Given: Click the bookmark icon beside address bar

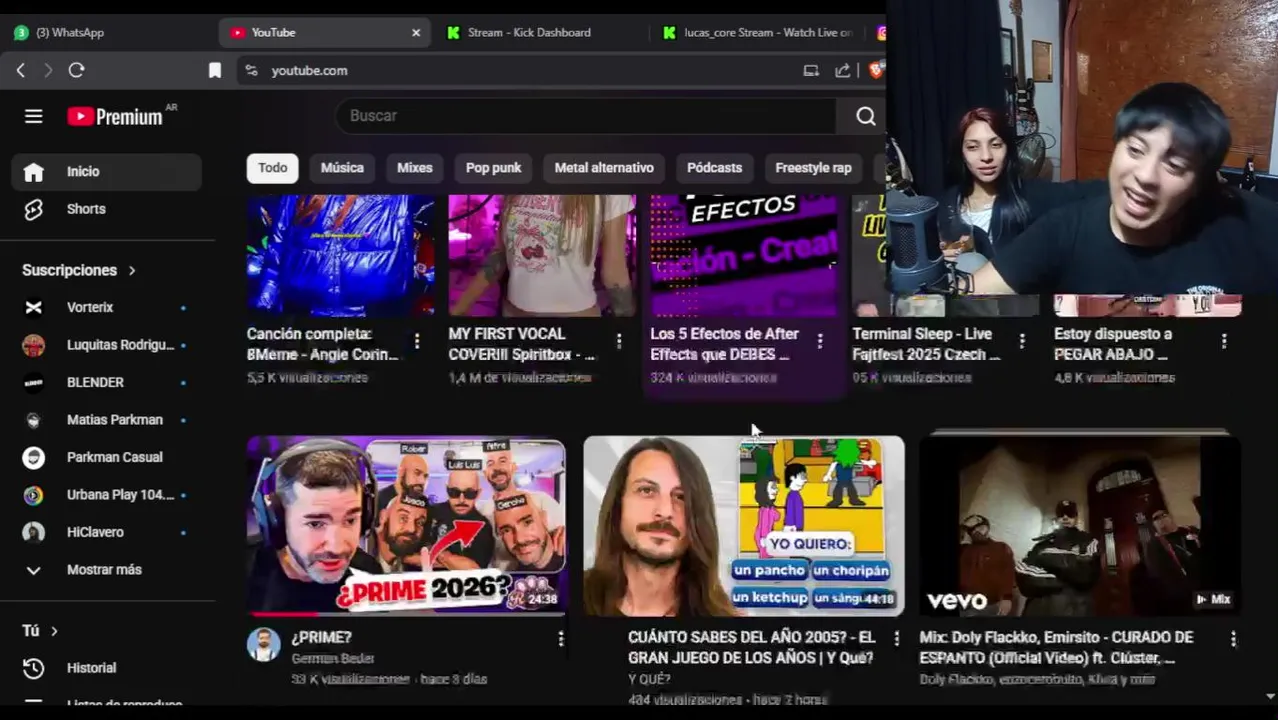Looking at the screenshot, I should (214, 70).
